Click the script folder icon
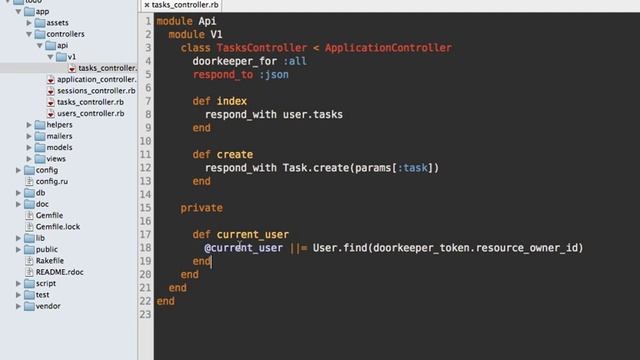 (29, 283)
